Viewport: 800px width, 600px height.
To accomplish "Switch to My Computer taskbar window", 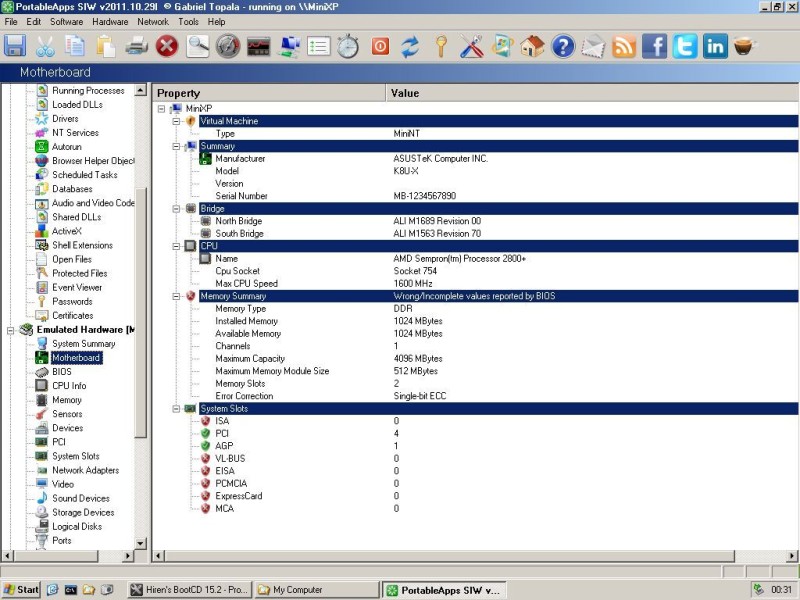I will click(x=316, y=590).
